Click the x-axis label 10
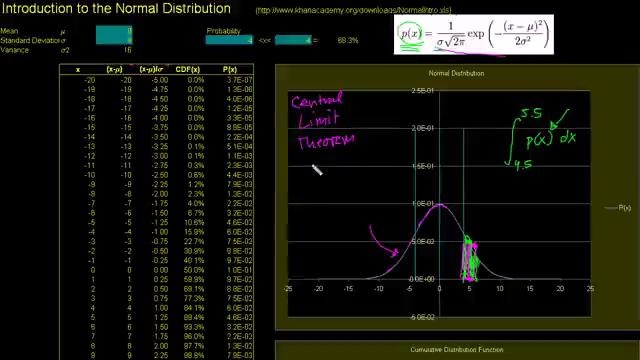The height and width of the screenshot is (360, 640). 500,289
